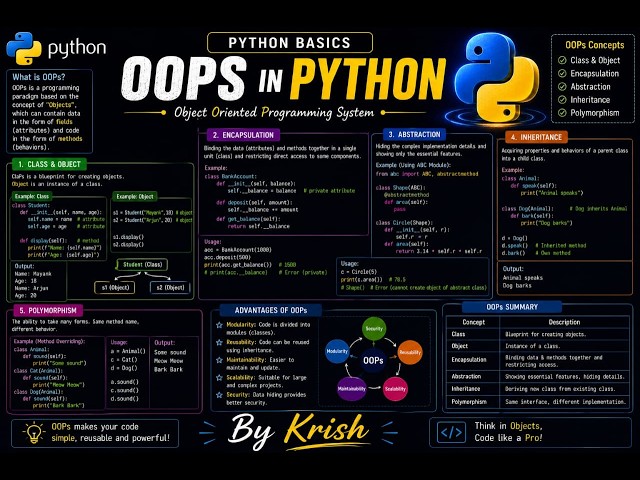640x480 pixels.
Task: Click the </> code icon beside 'Think in Objects'
Action: coord(451,432)
